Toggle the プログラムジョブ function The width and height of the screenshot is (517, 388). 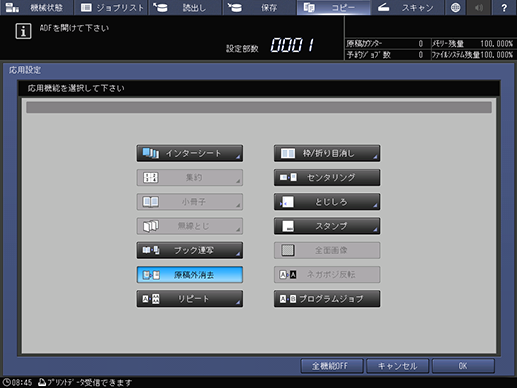click(x=327, y=299)
